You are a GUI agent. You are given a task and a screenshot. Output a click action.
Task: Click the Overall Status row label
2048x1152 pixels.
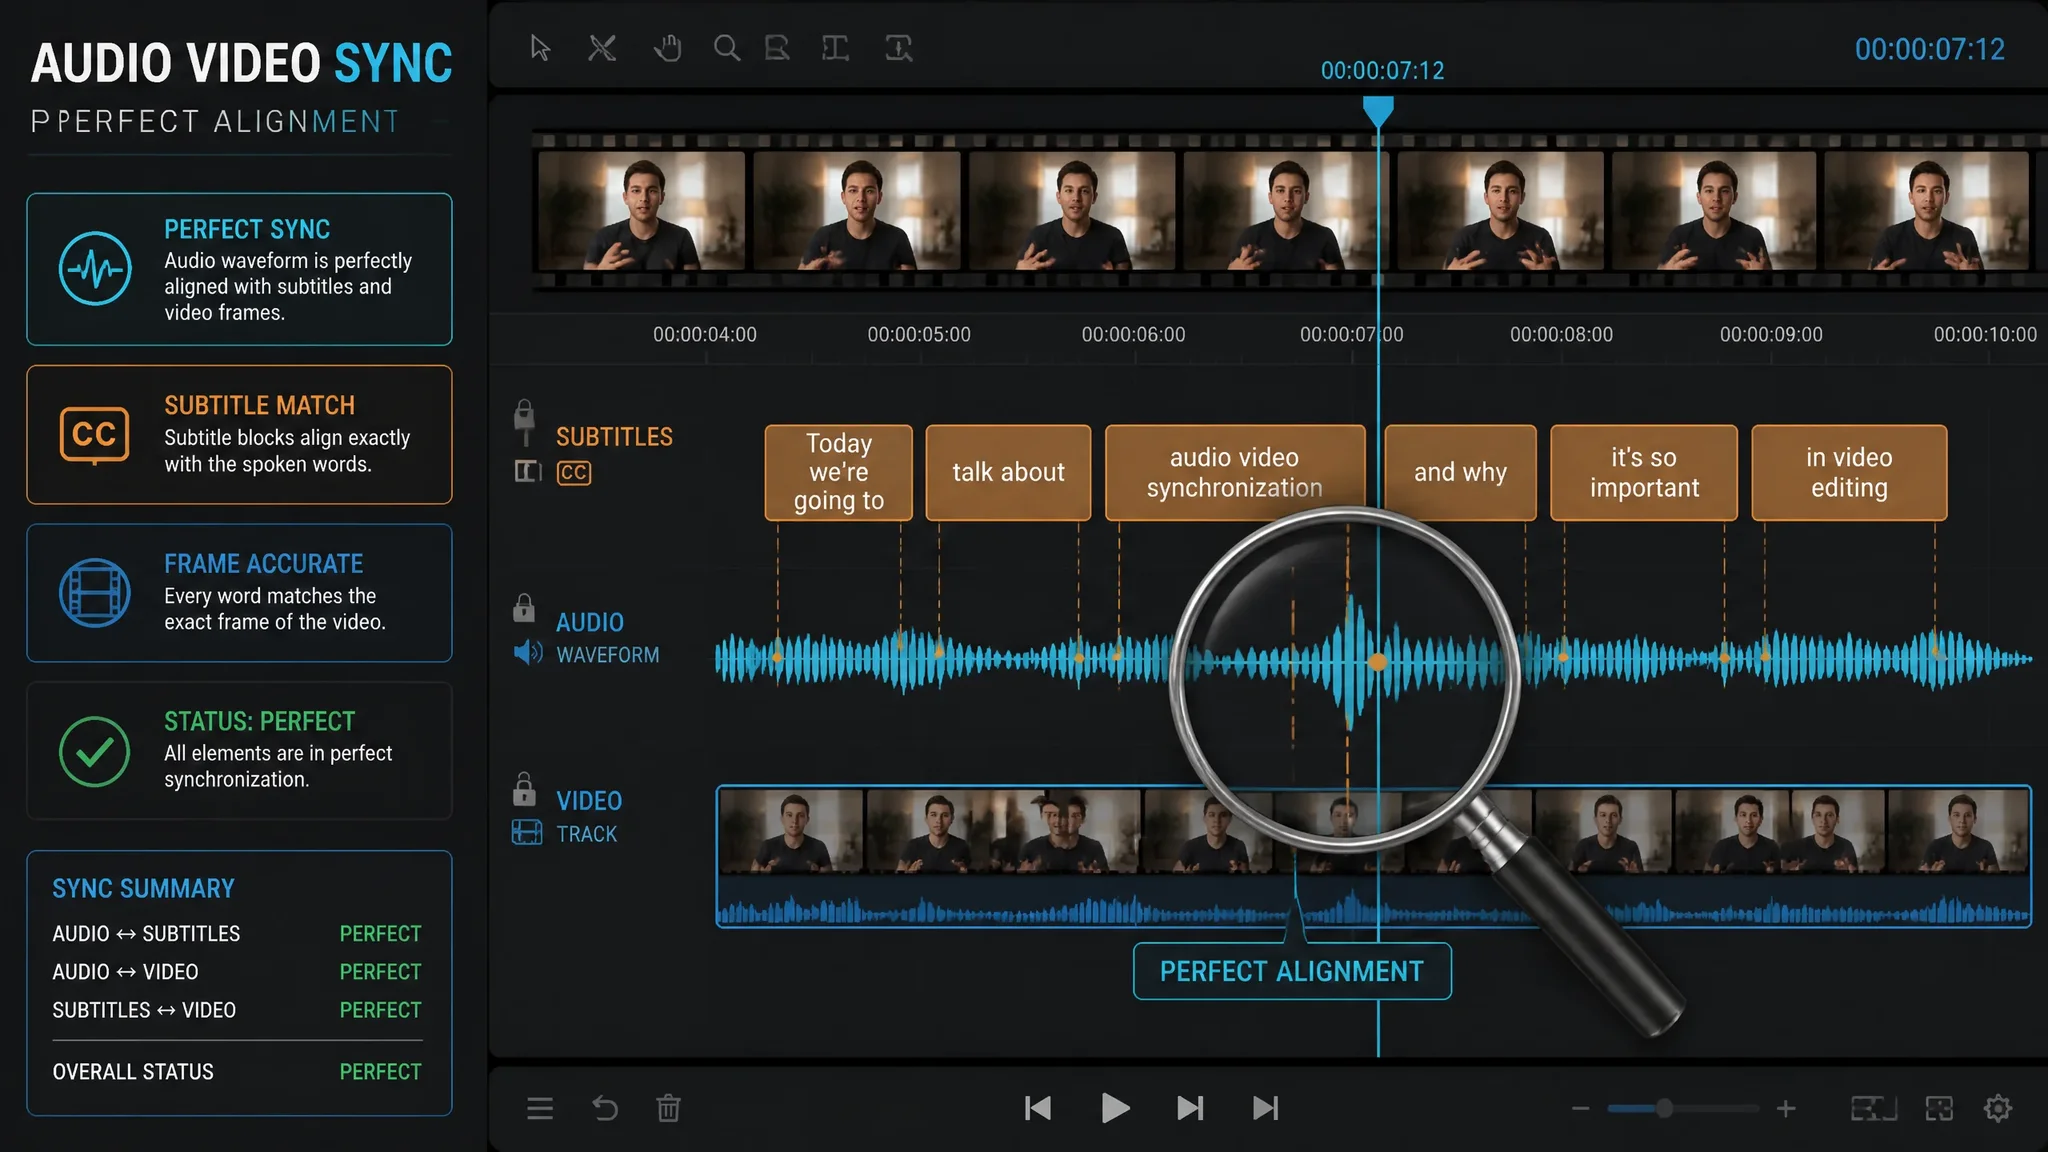[x=133, y=1072]
